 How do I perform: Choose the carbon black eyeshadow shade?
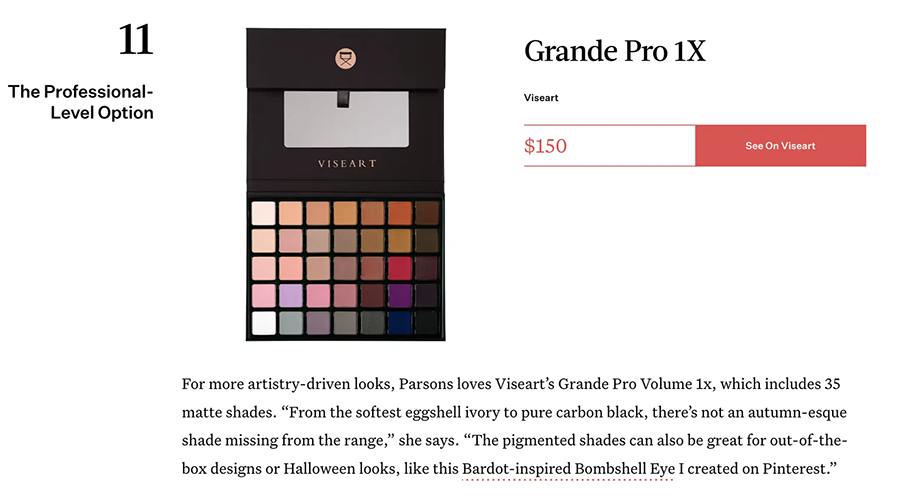427,323
